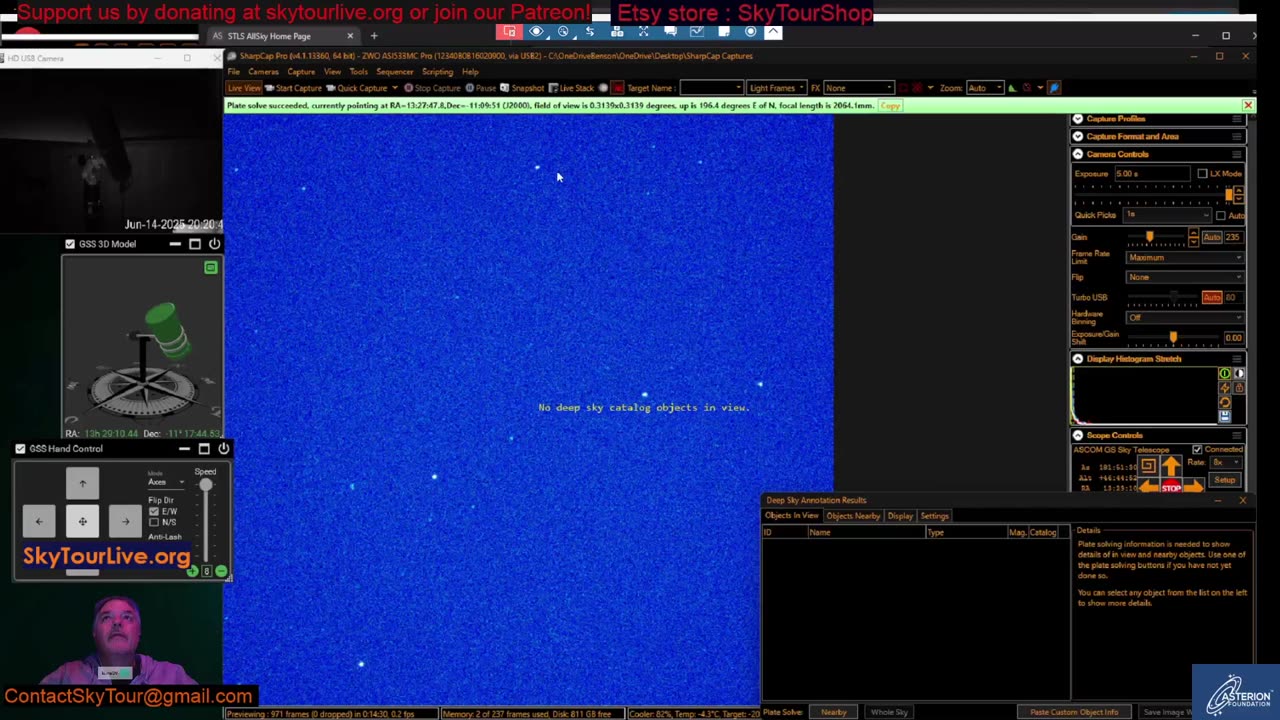This screenshot has height=720, width=1280.
Task: Toggle the scope Connected checkbox
Action: [1197, 449]
